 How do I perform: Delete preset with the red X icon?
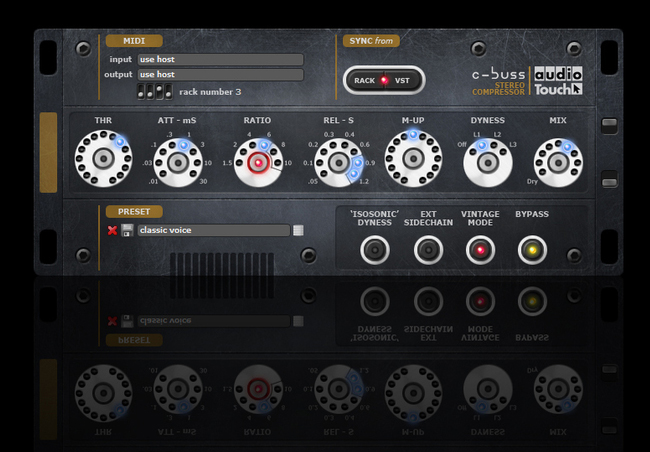coord(112,230)
